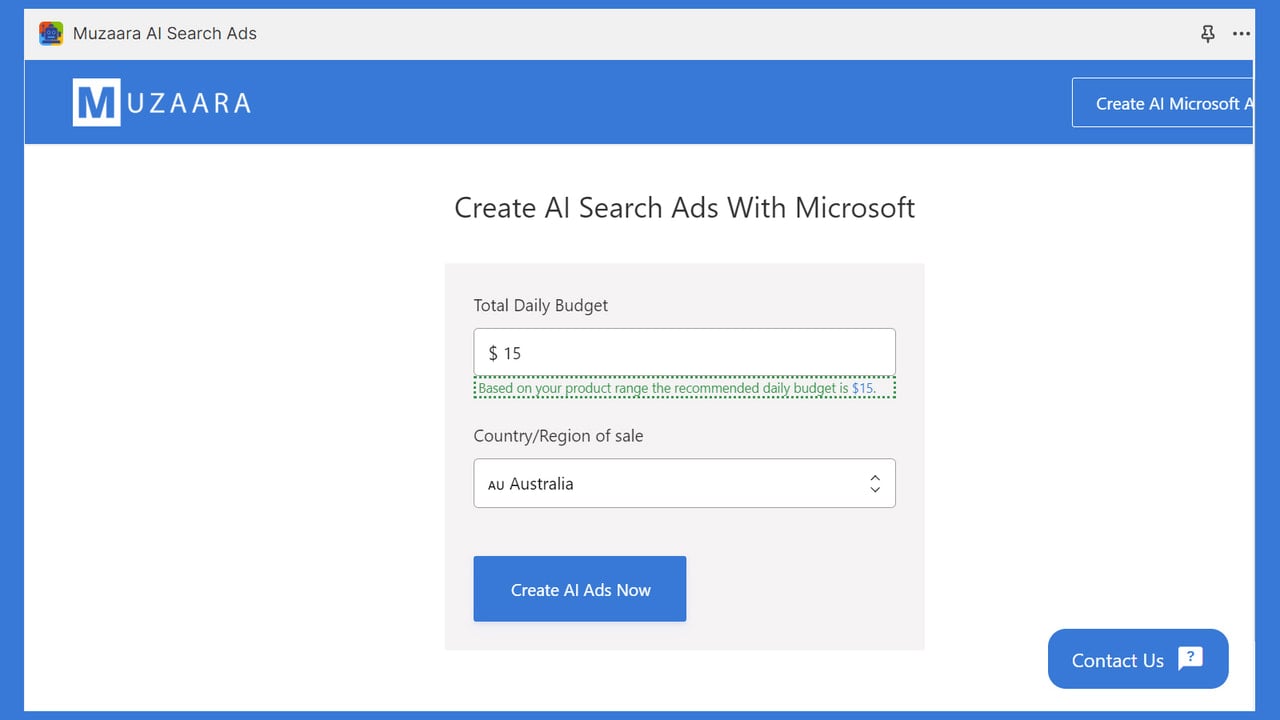Click the Total Daily Budget label
Viewport: 1280px width, 720px height.
pos(541,305)
